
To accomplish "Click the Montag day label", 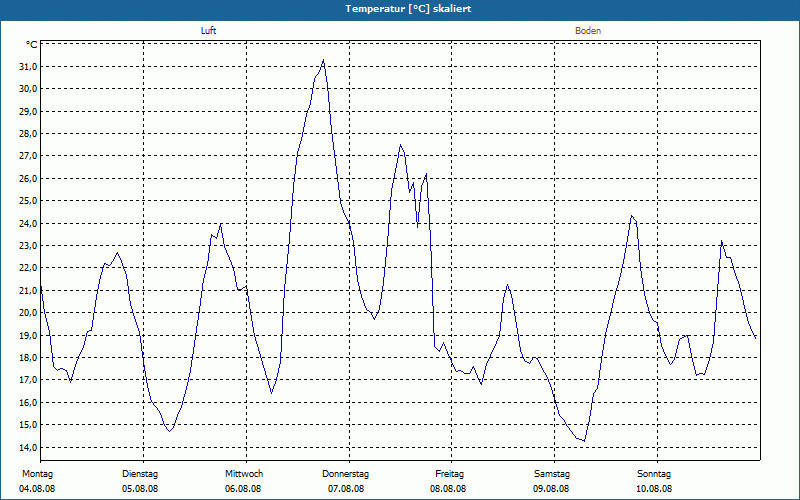I will point(37,474).
